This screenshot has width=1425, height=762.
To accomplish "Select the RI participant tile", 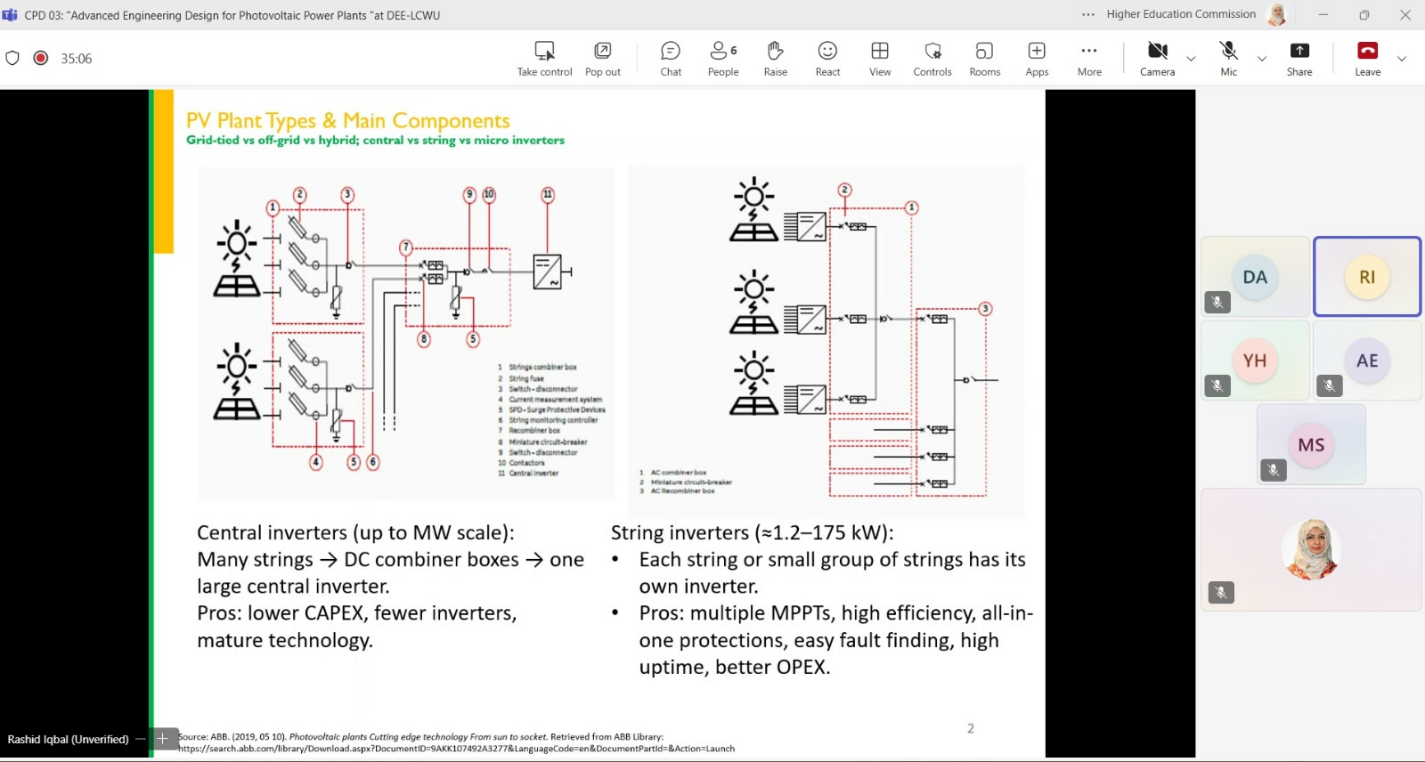I will [1366, 277].
